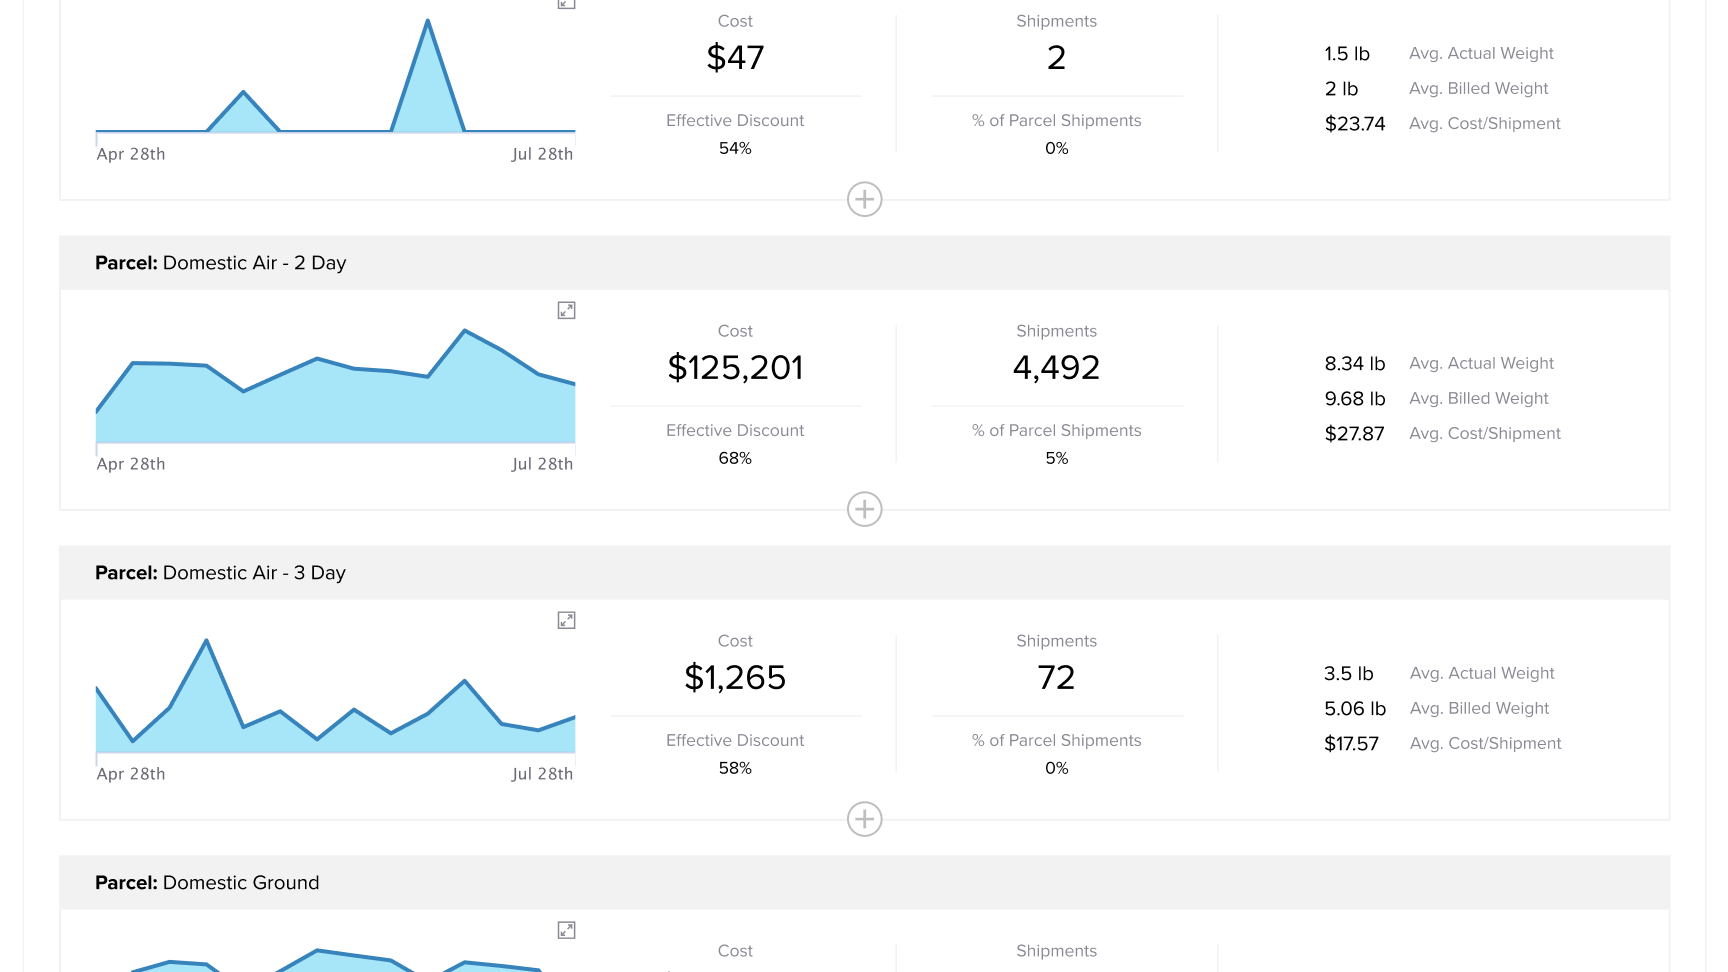Expand the Domestic Air 3 Day chart fullscreen
The height and width of the screenshot is (972, 1728).
(566, 620)
